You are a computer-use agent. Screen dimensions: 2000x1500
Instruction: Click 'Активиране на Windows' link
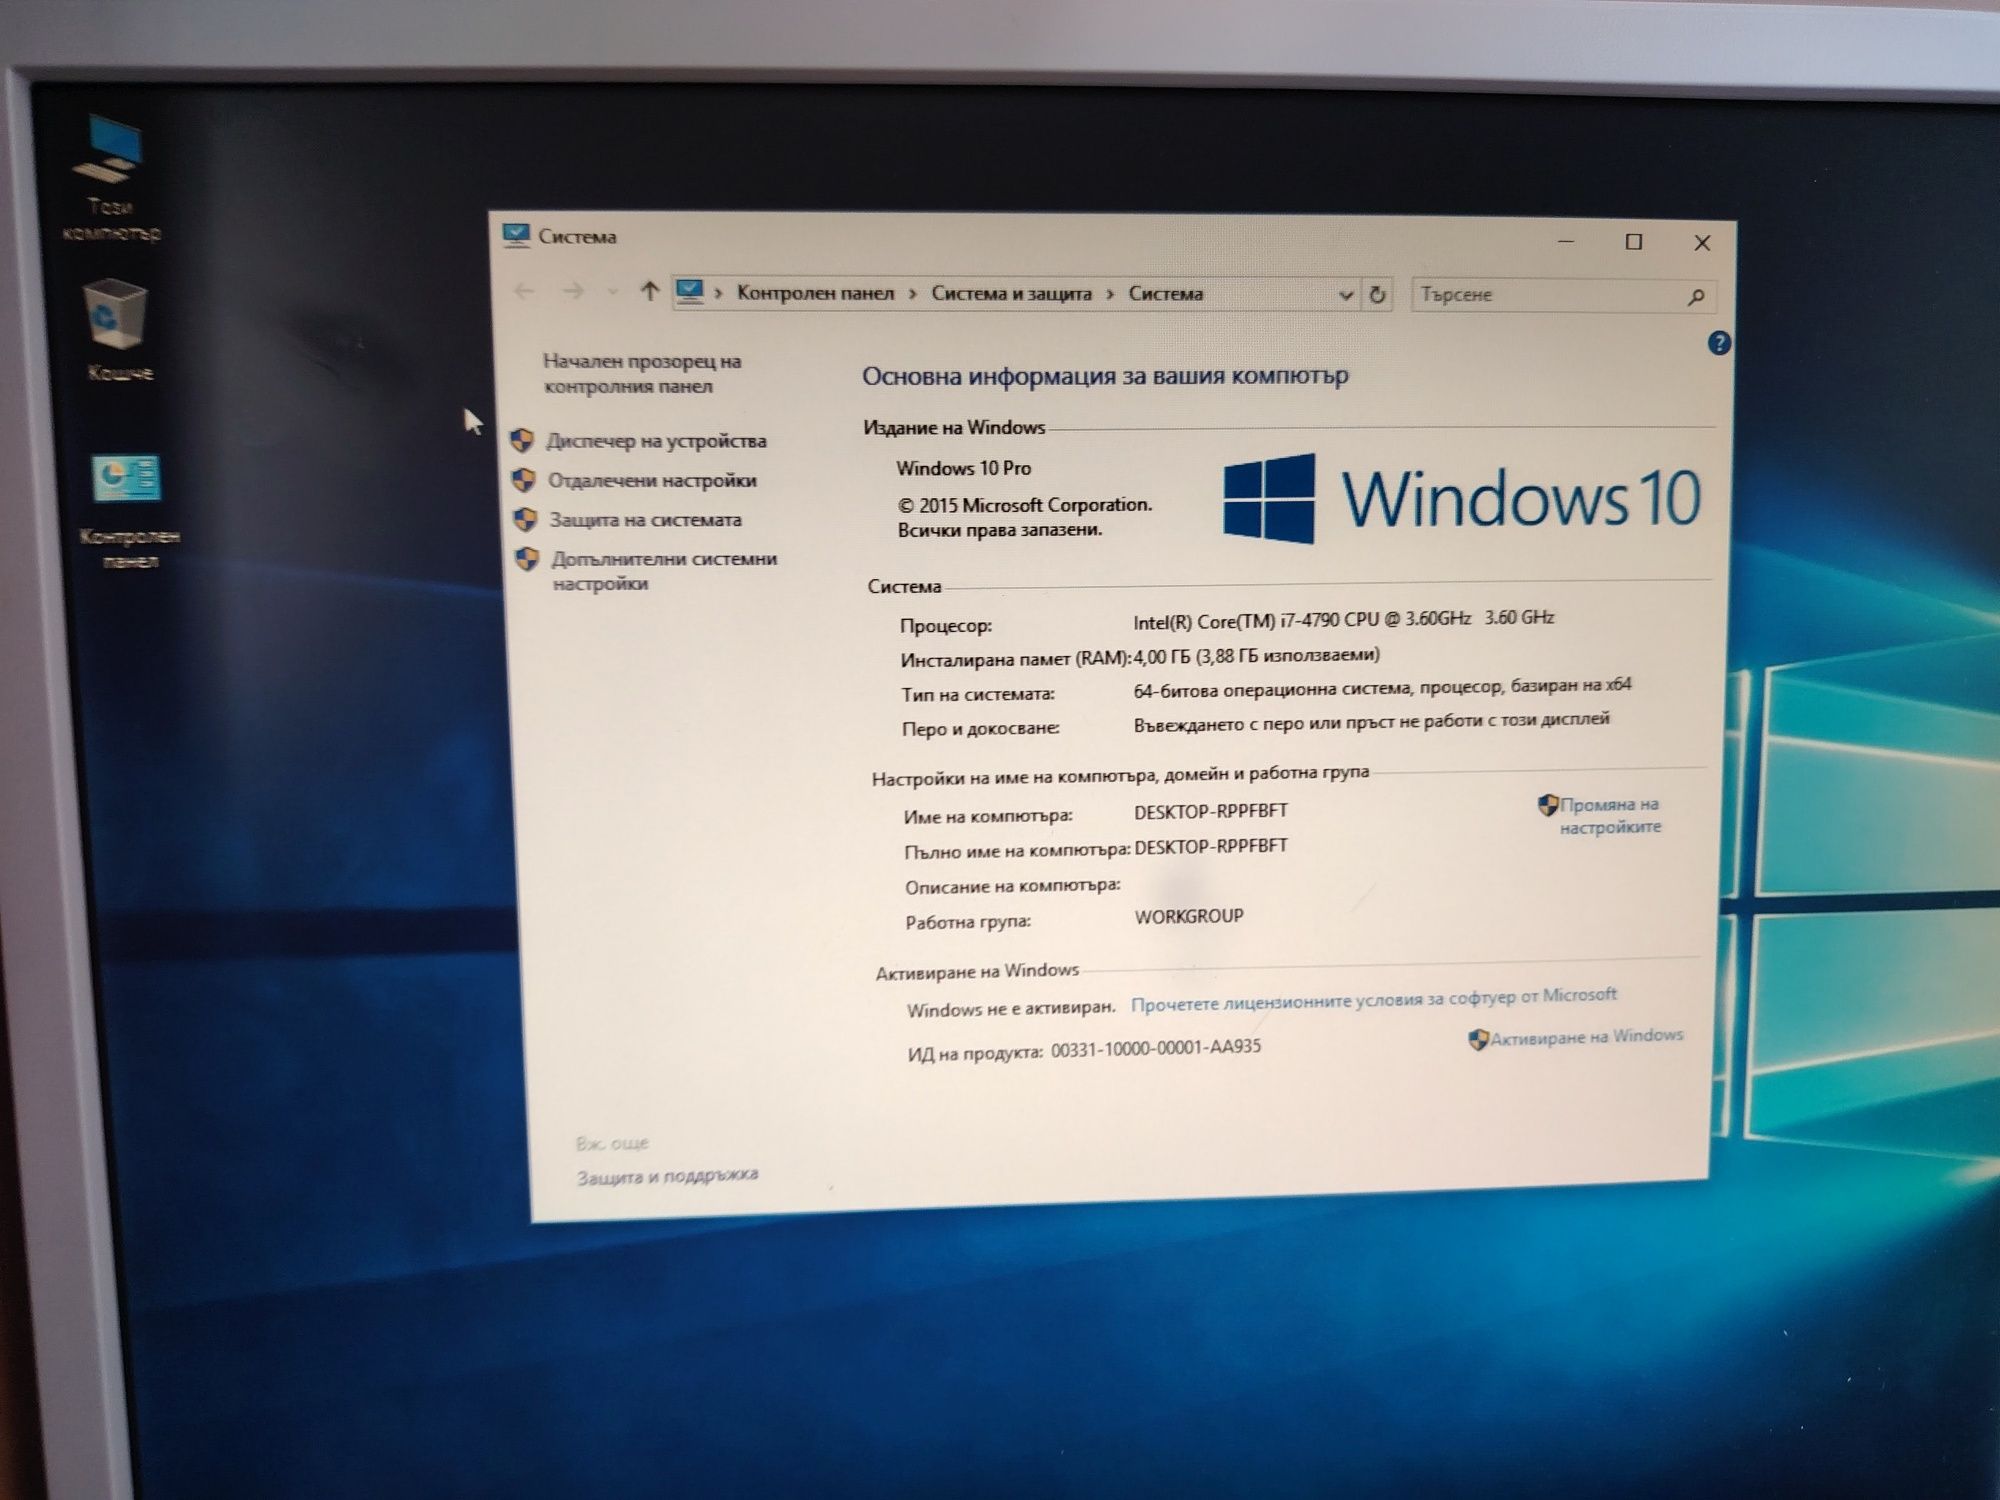coord(1586,1037)
